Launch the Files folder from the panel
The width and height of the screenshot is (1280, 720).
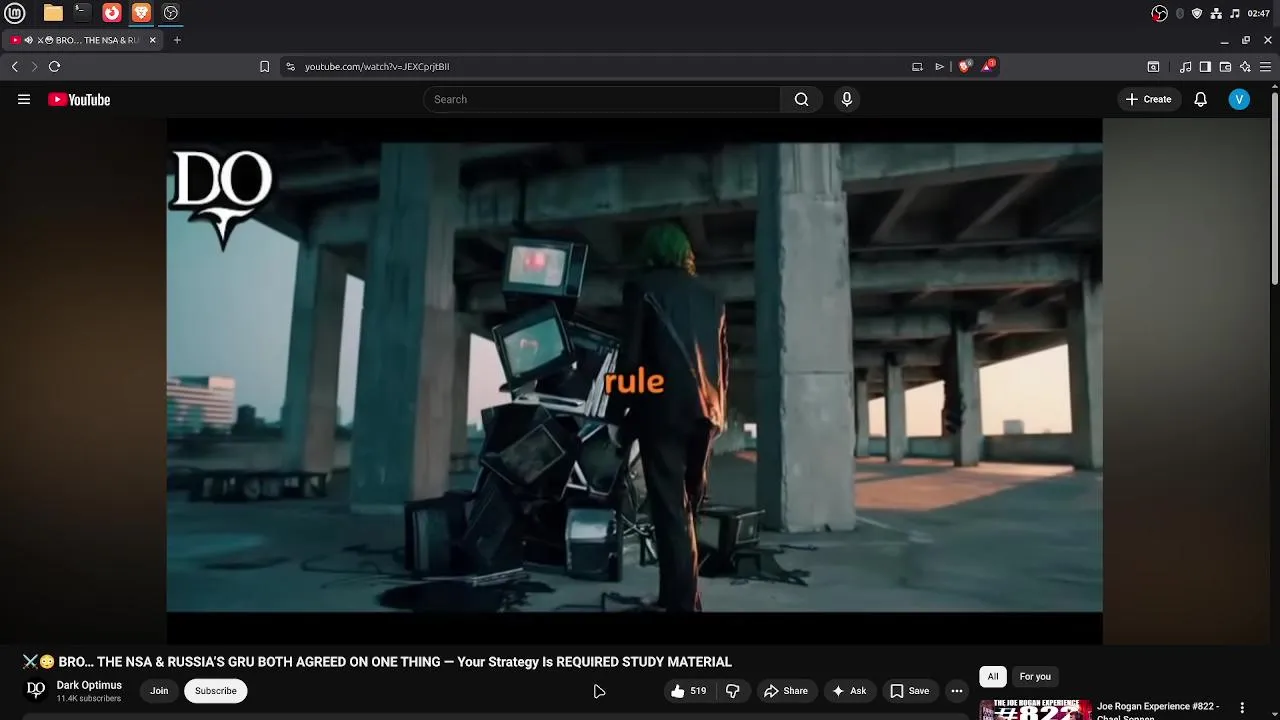pos(53,13)
